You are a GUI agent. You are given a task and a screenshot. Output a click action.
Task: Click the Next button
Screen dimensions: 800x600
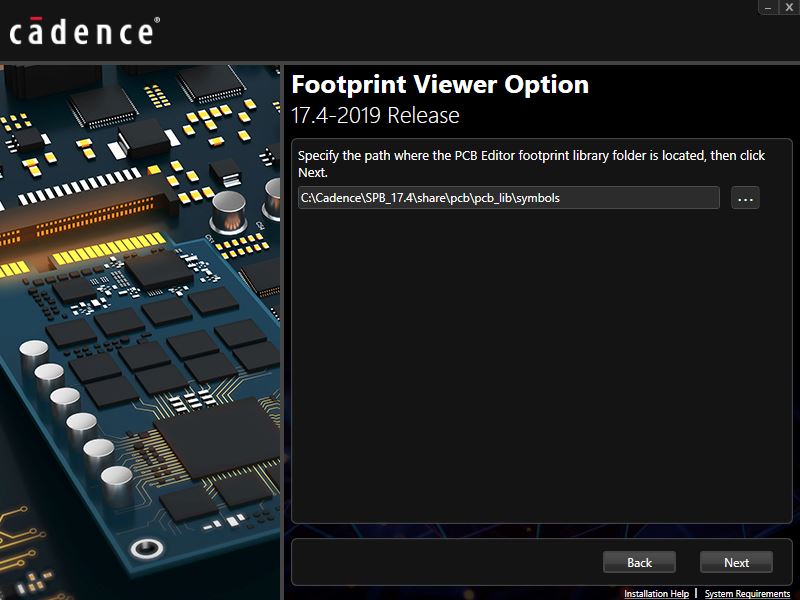(x=736, y=562)
